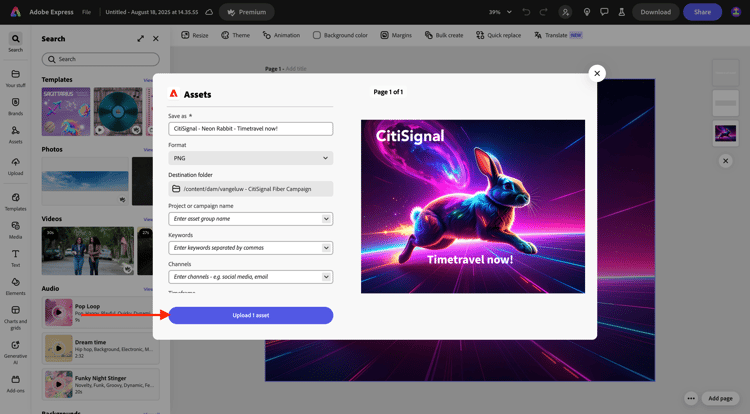Open Charts and grids panel

[x=15, y=316]
